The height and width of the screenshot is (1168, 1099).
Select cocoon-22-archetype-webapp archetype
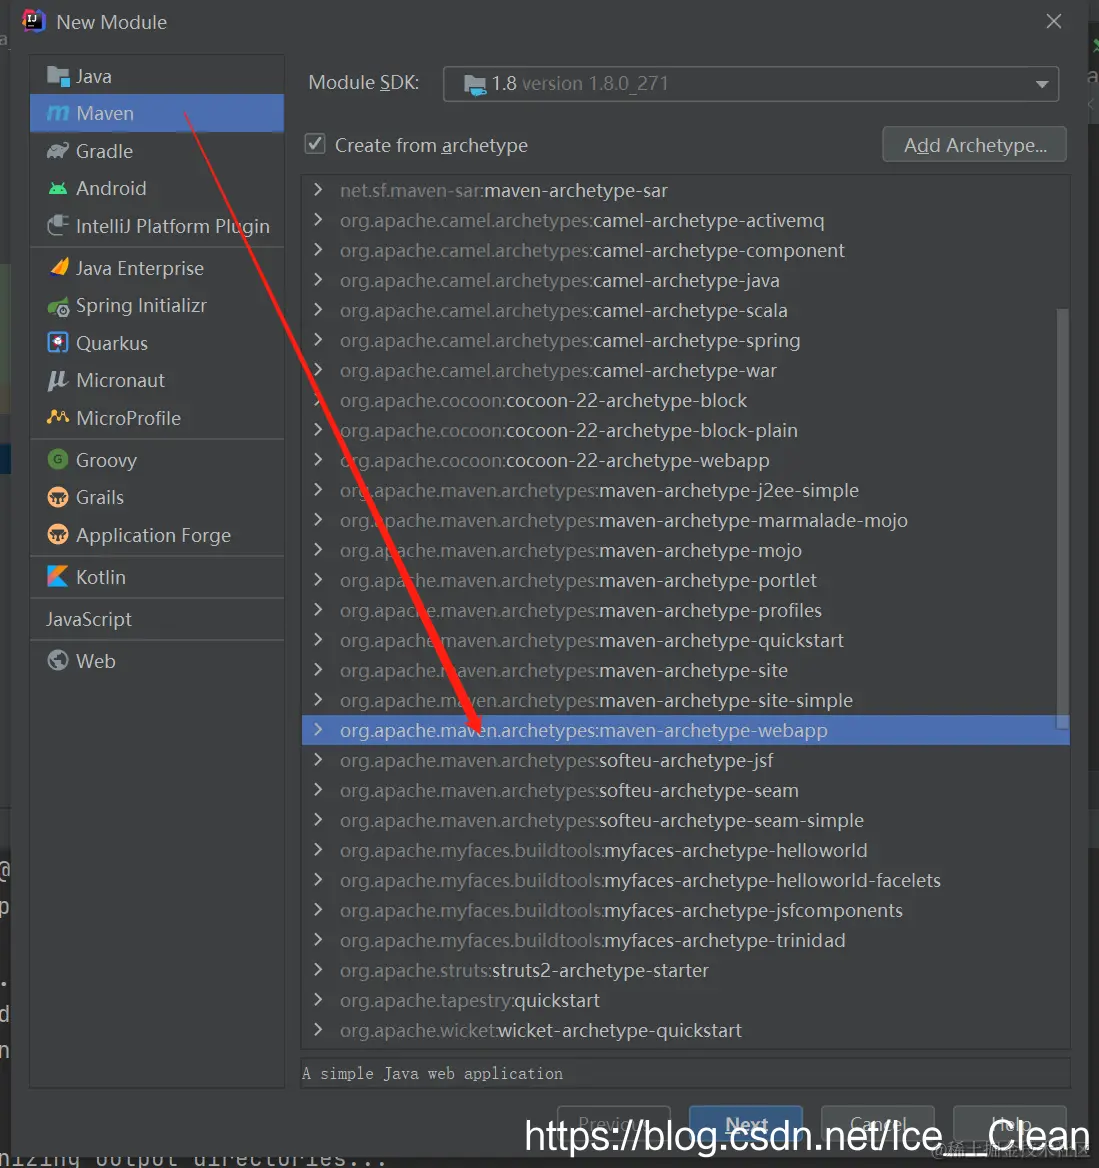[685, 460]
